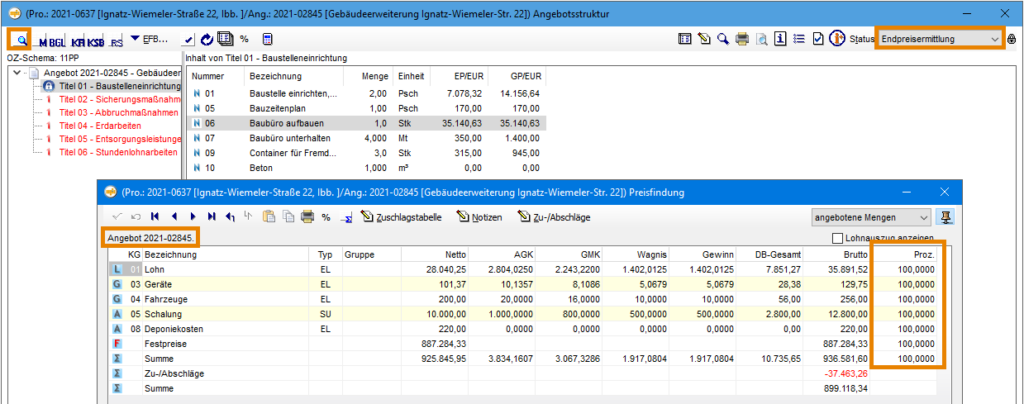
Task: Click the arrow-with-1 icon in Preisfindung toolbar
Action: pyautogui.click(x=230, y=216)
